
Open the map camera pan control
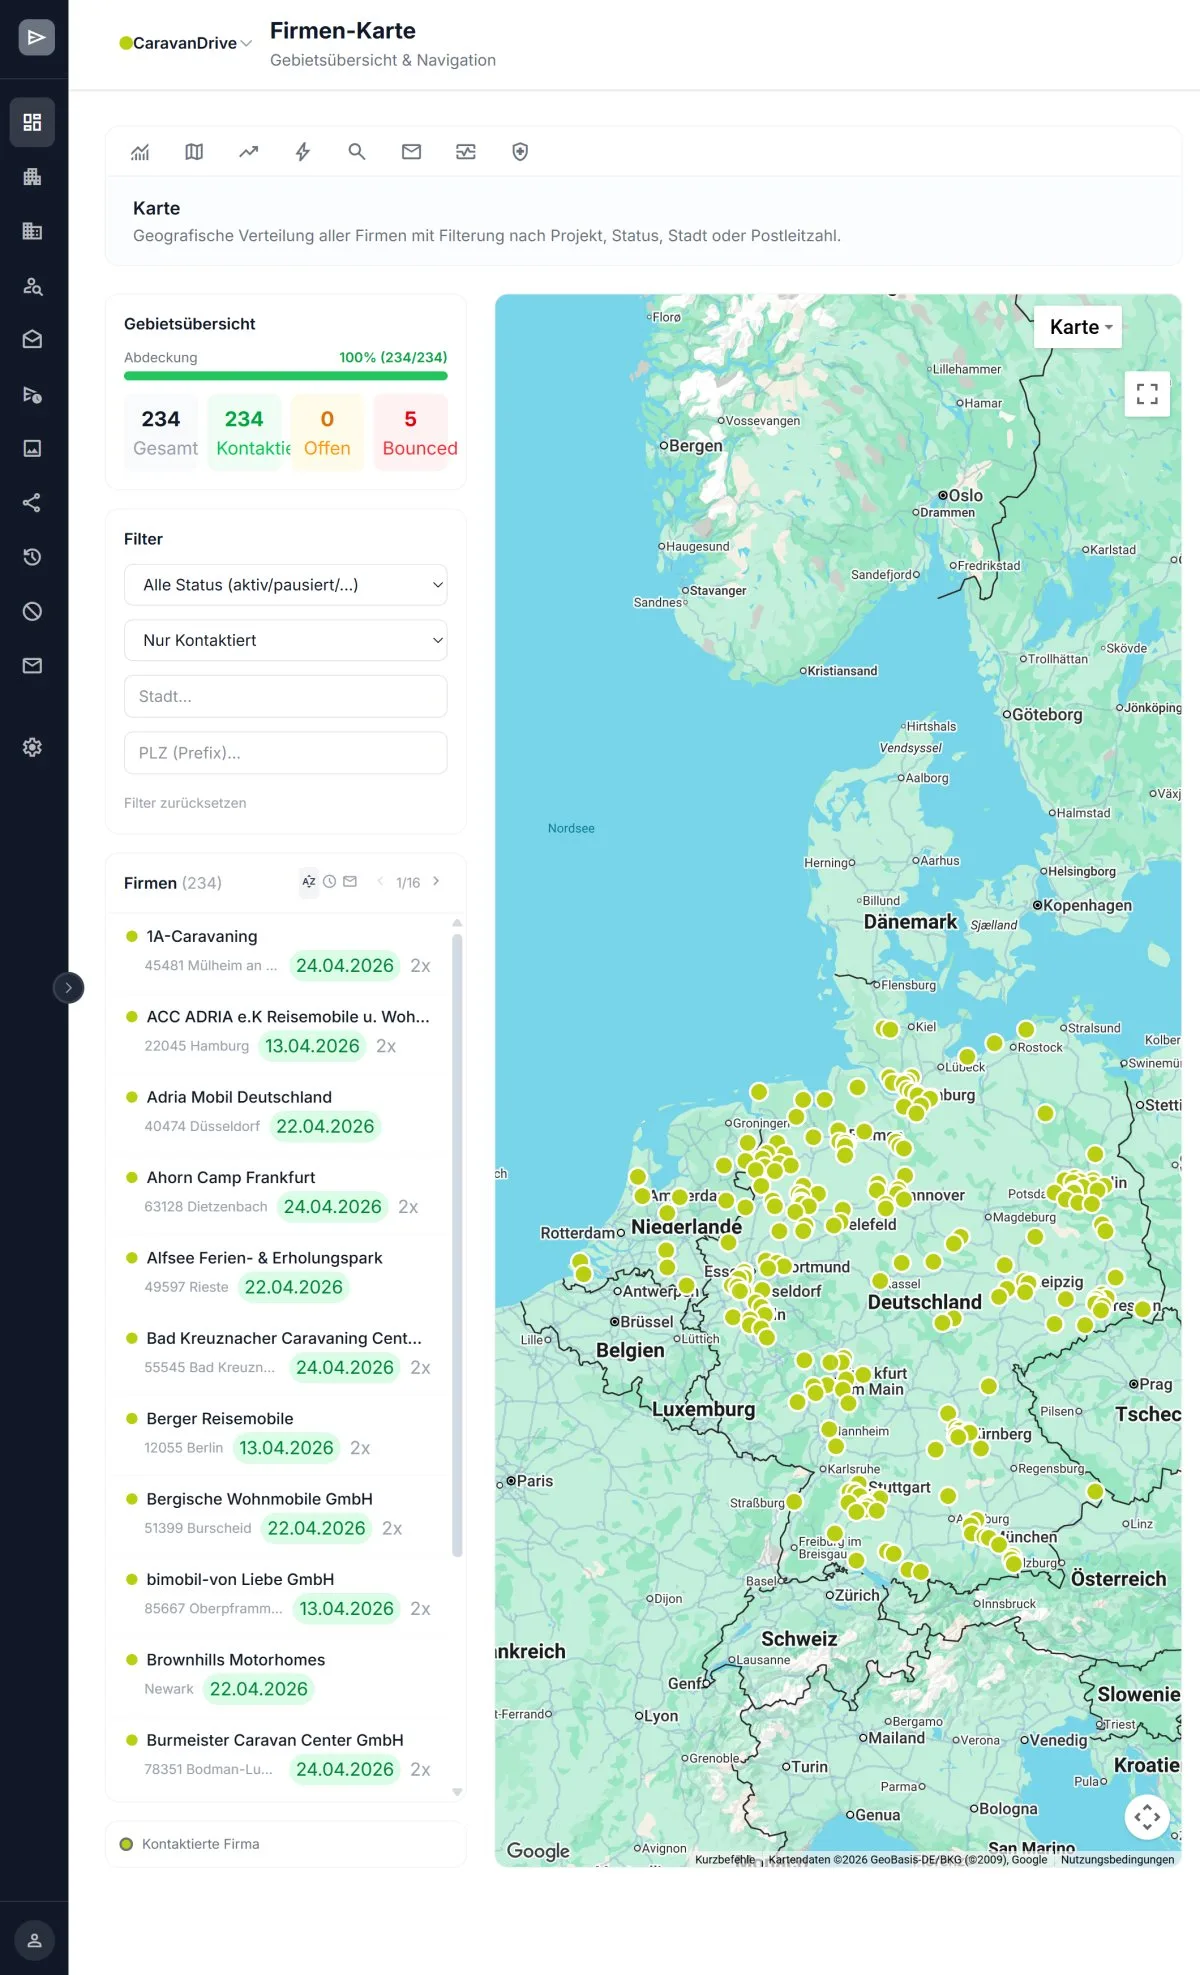click(1147, 1817)
